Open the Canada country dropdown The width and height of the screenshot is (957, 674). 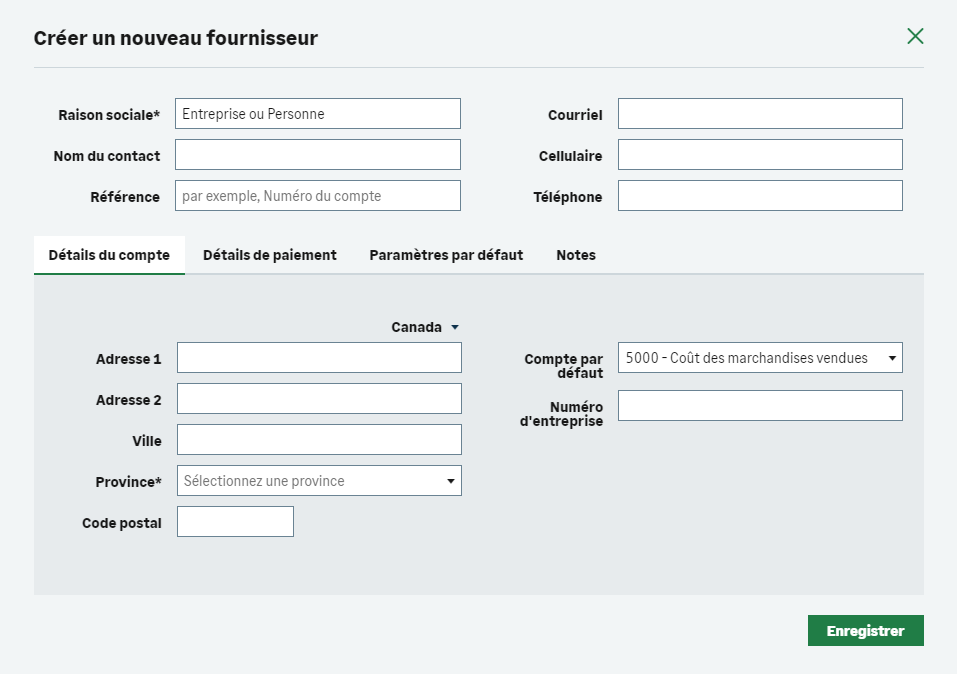click(x=425, y=327)
